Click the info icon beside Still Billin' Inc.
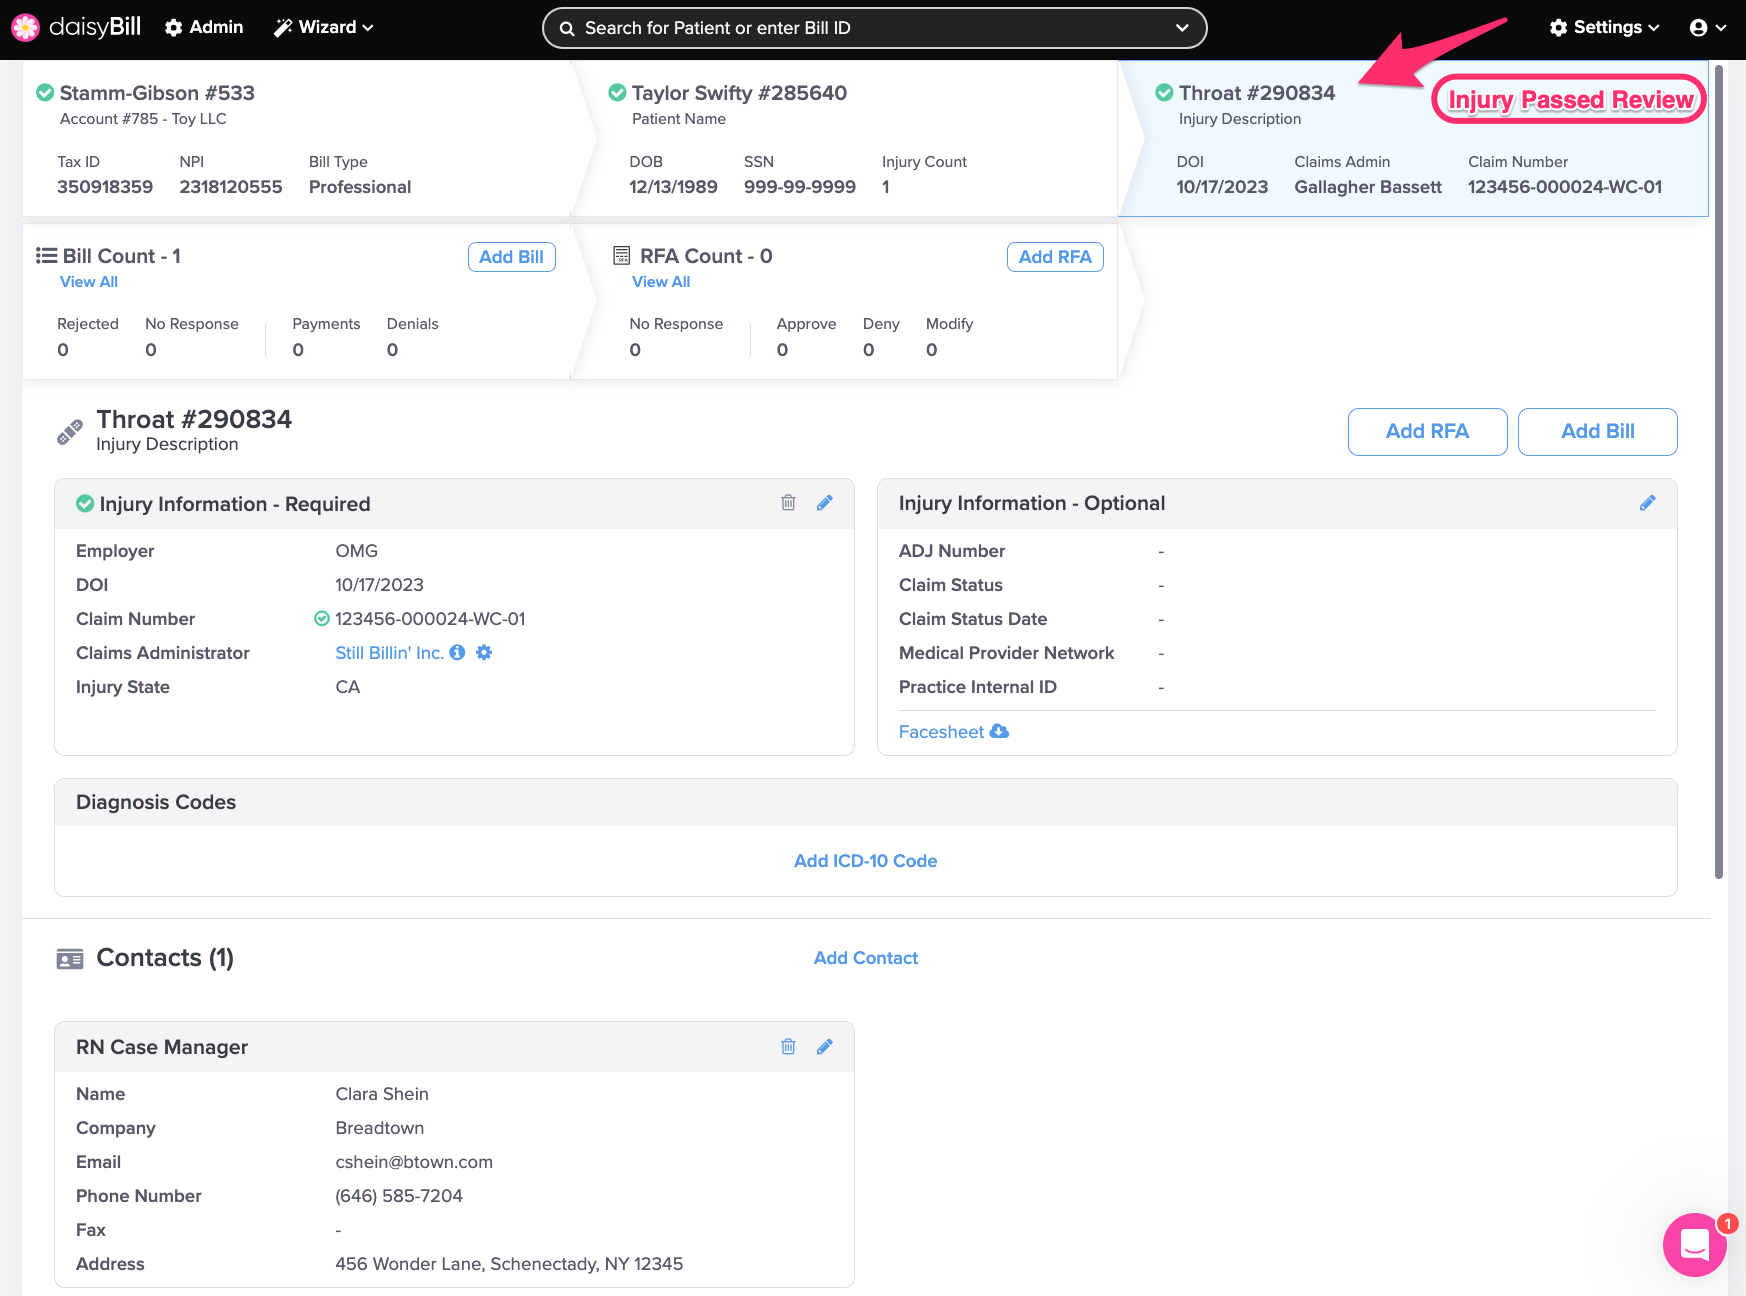 [x=458, y=653]
